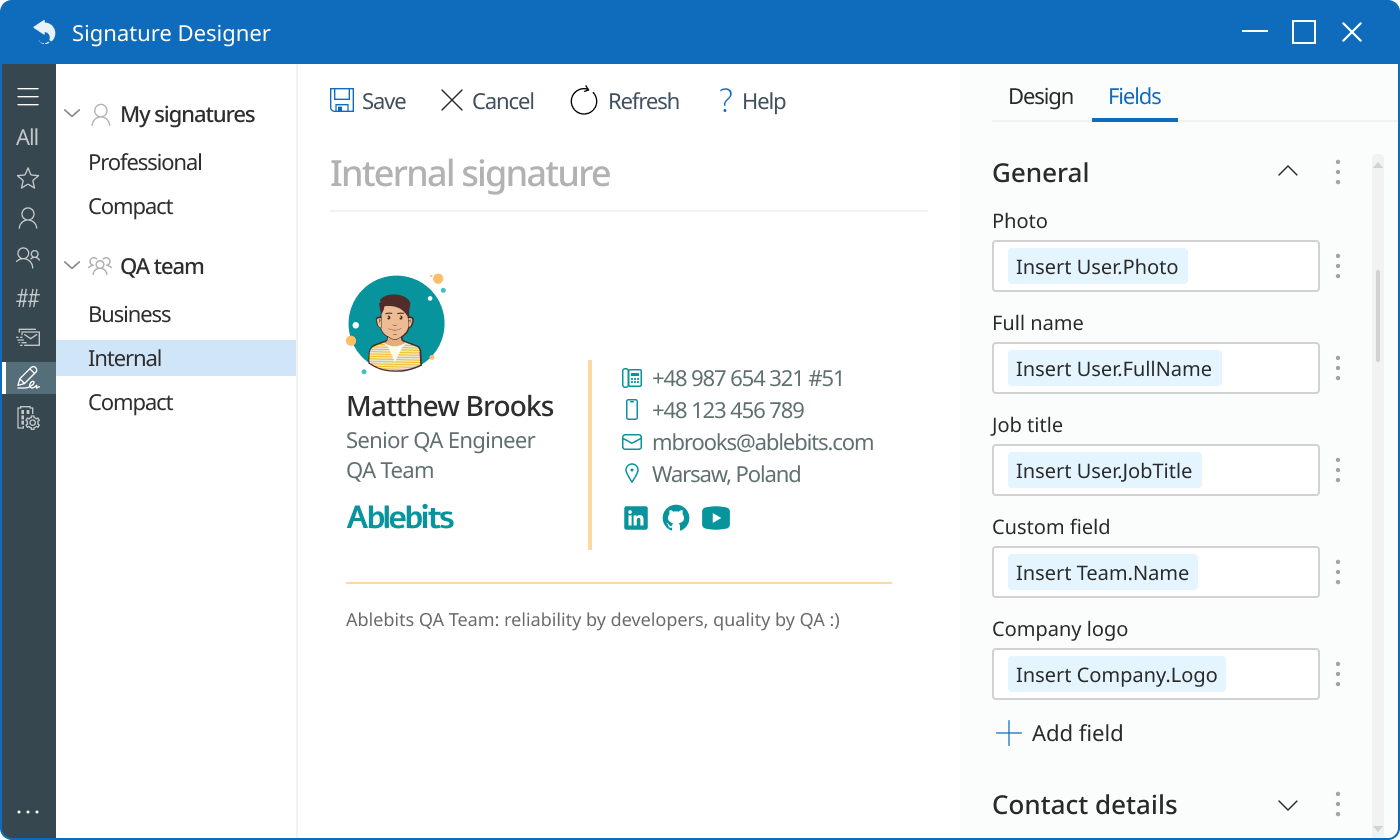Click the GitHub icon in the signature

(675, 518)
